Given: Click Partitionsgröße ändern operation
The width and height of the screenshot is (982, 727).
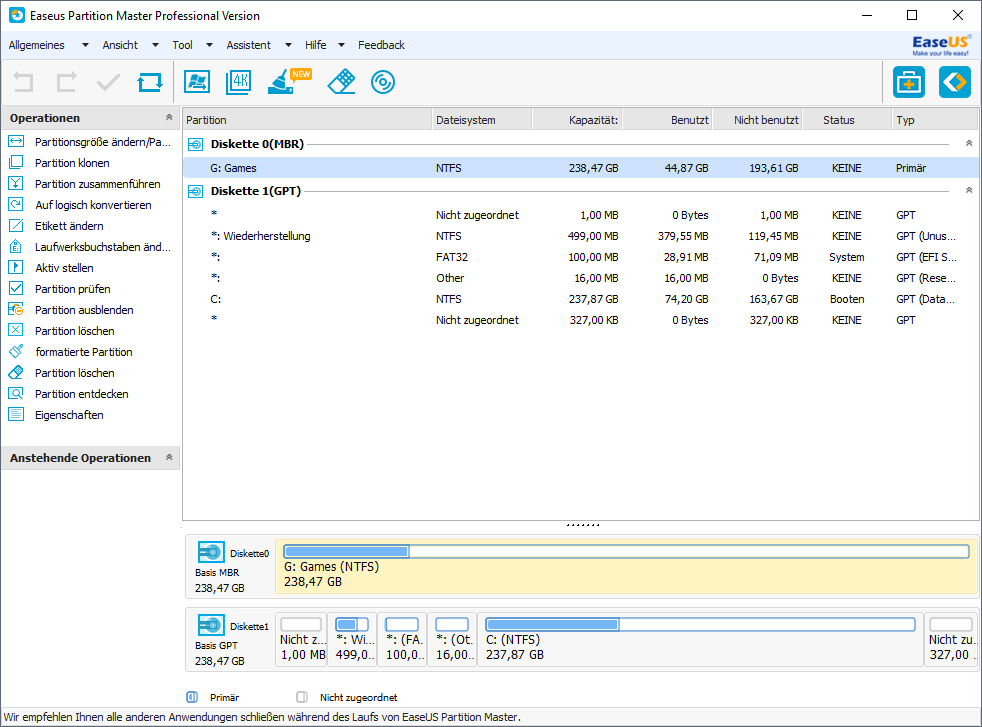Looking at the screenshot, I should pyautogui.click(x=89, y=142).
